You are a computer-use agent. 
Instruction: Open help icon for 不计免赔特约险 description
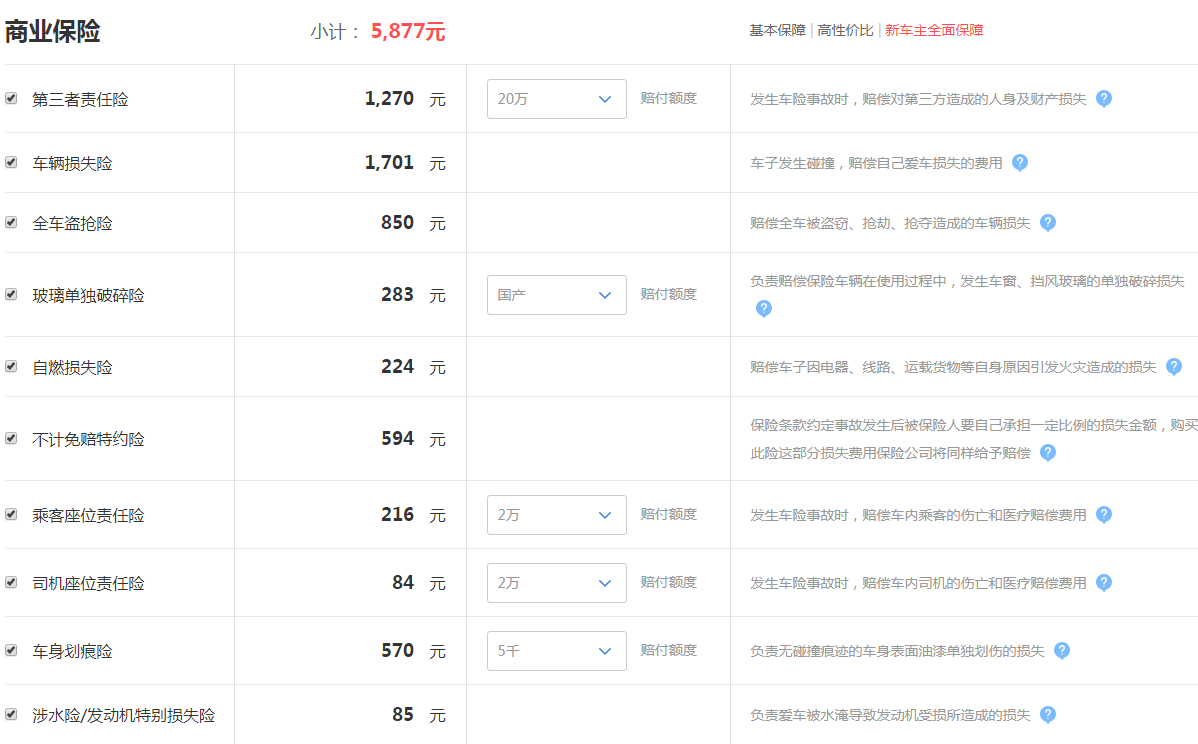pos(1047,452)
